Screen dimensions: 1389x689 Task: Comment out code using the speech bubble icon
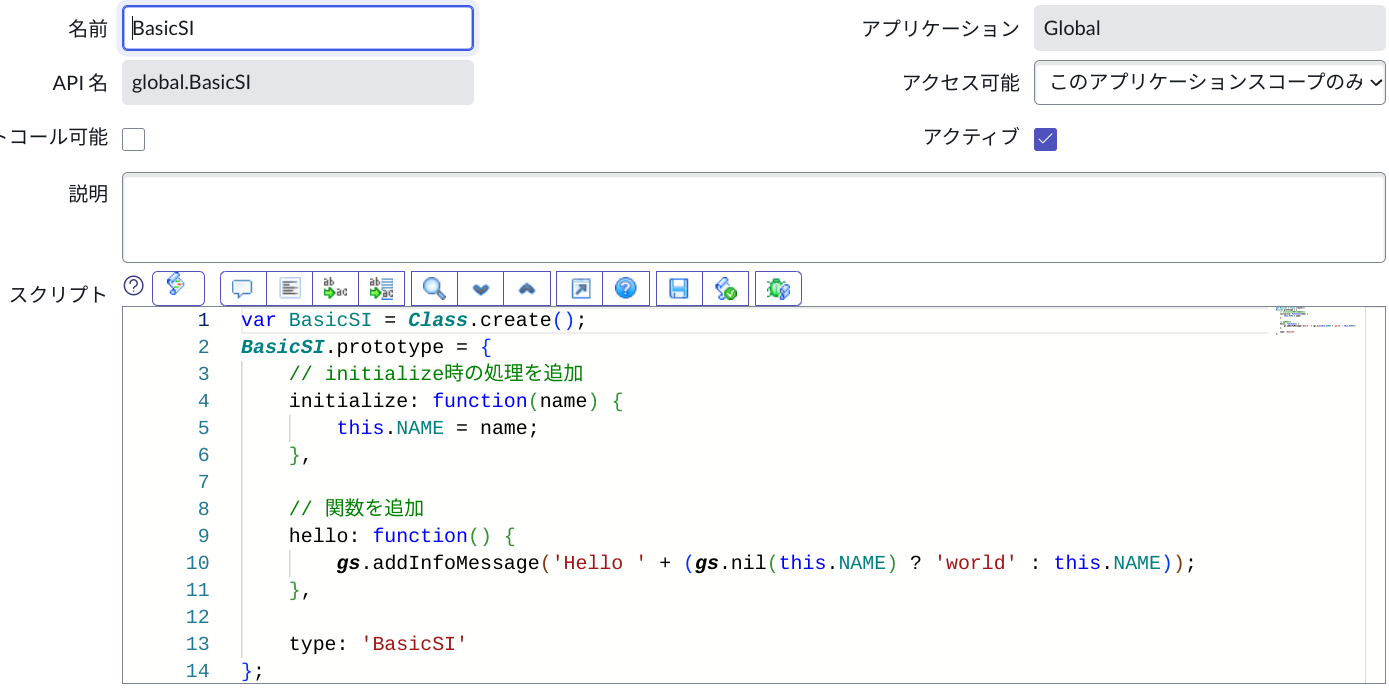click(x=240, y=288)
